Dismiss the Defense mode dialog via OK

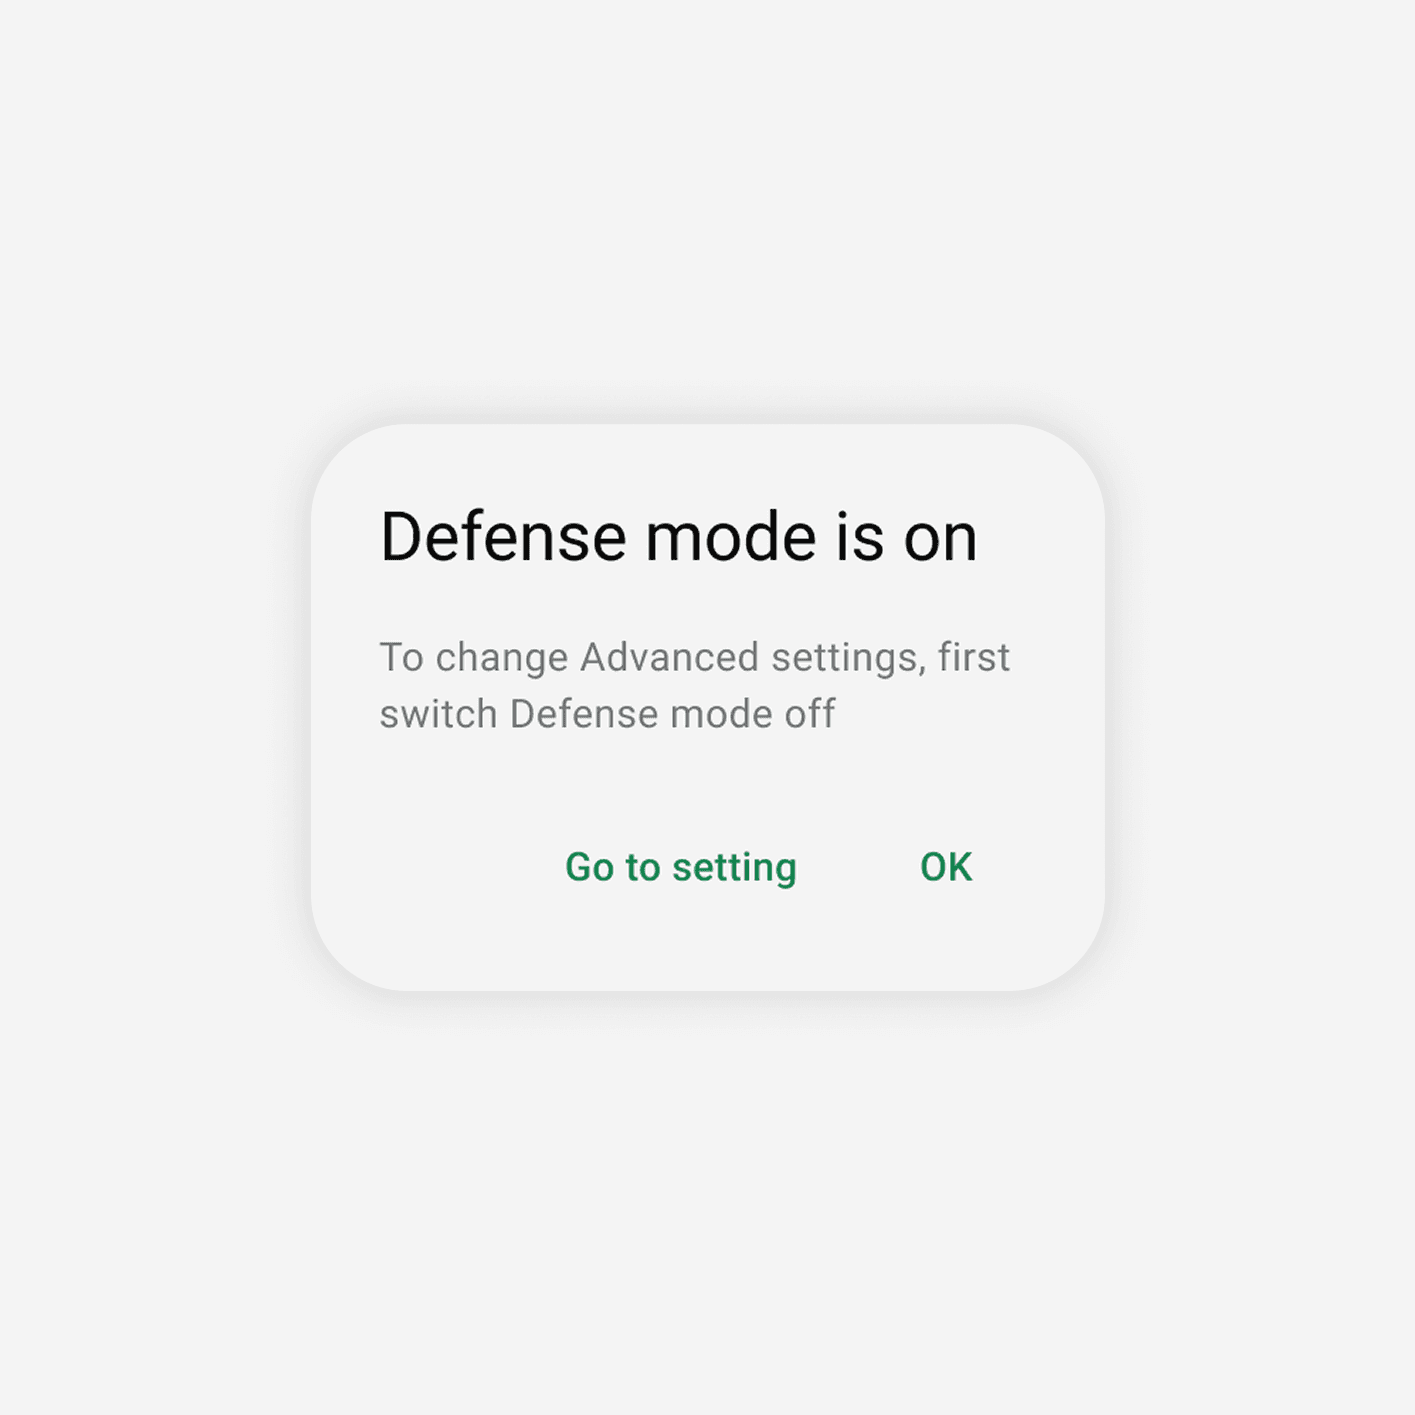(x=946, y=867)
